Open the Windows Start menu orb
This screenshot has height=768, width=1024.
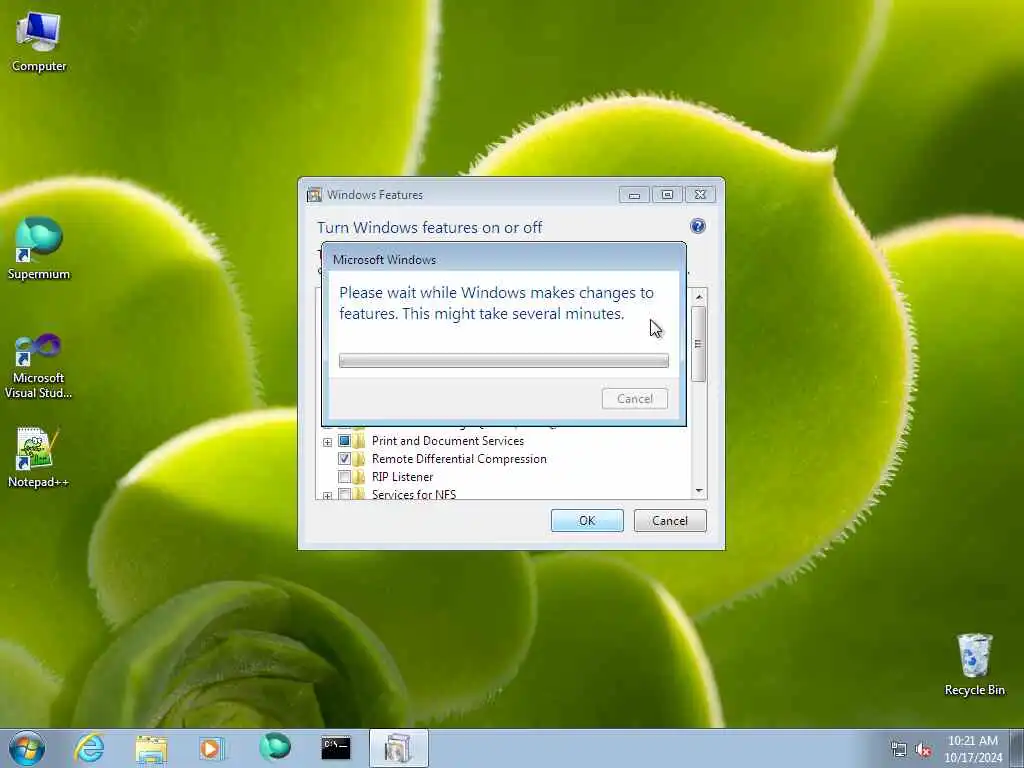(27, 748)
